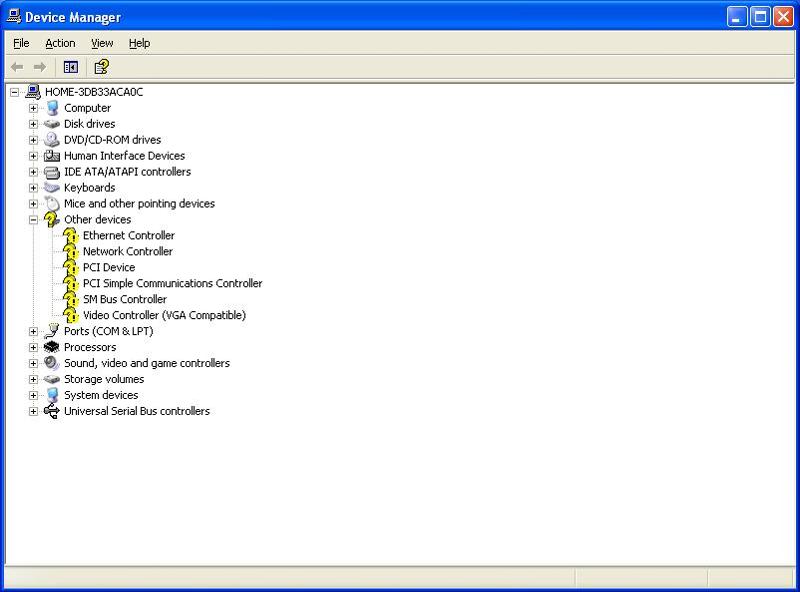800x592 pixels.
Task: Expand the DVD/CD-ROM drives category
Action: click(x=33, y=140)
